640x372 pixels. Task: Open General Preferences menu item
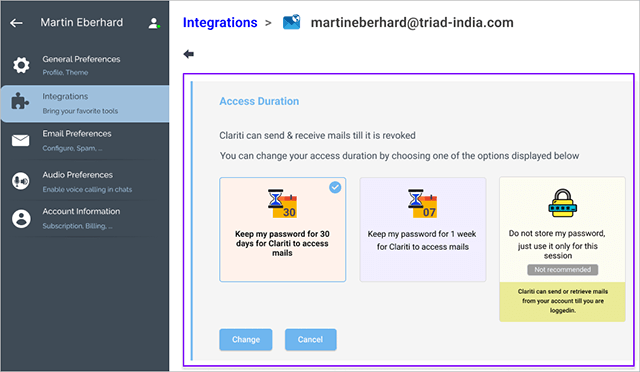pyautogui.click(x=85, y=65)
